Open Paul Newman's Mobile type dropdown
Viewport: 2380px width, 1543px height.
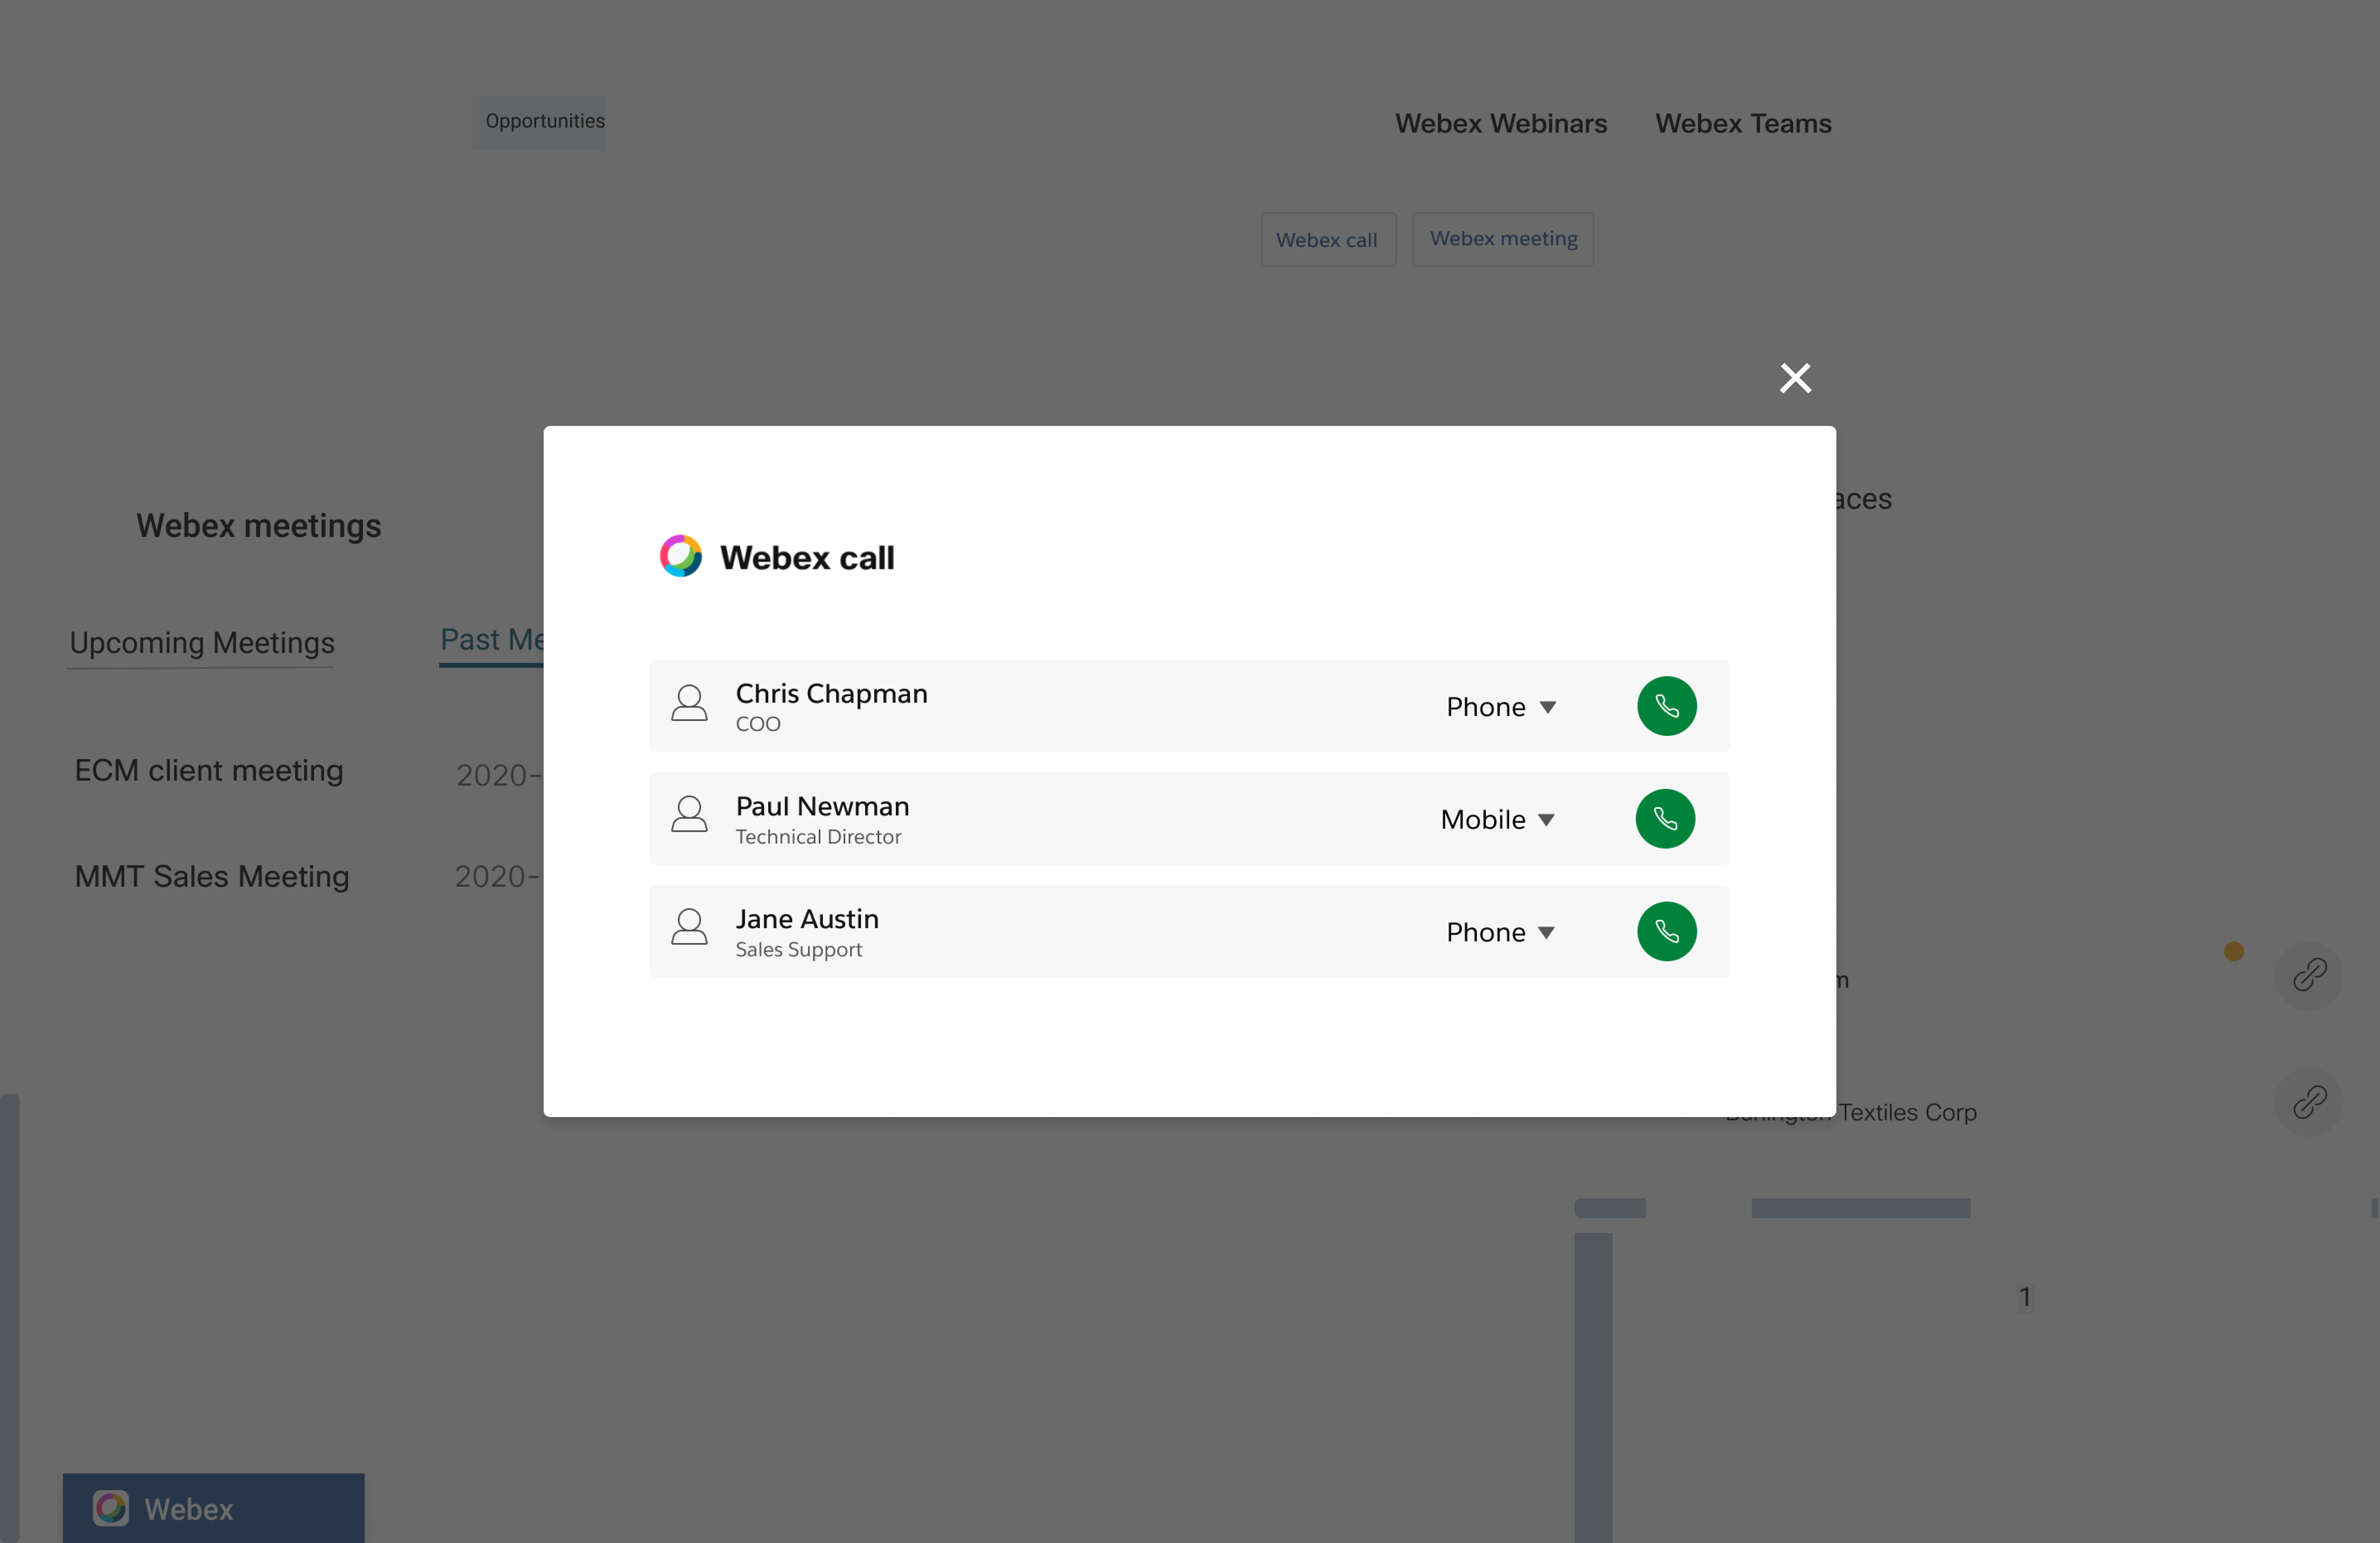point(1497,820)
